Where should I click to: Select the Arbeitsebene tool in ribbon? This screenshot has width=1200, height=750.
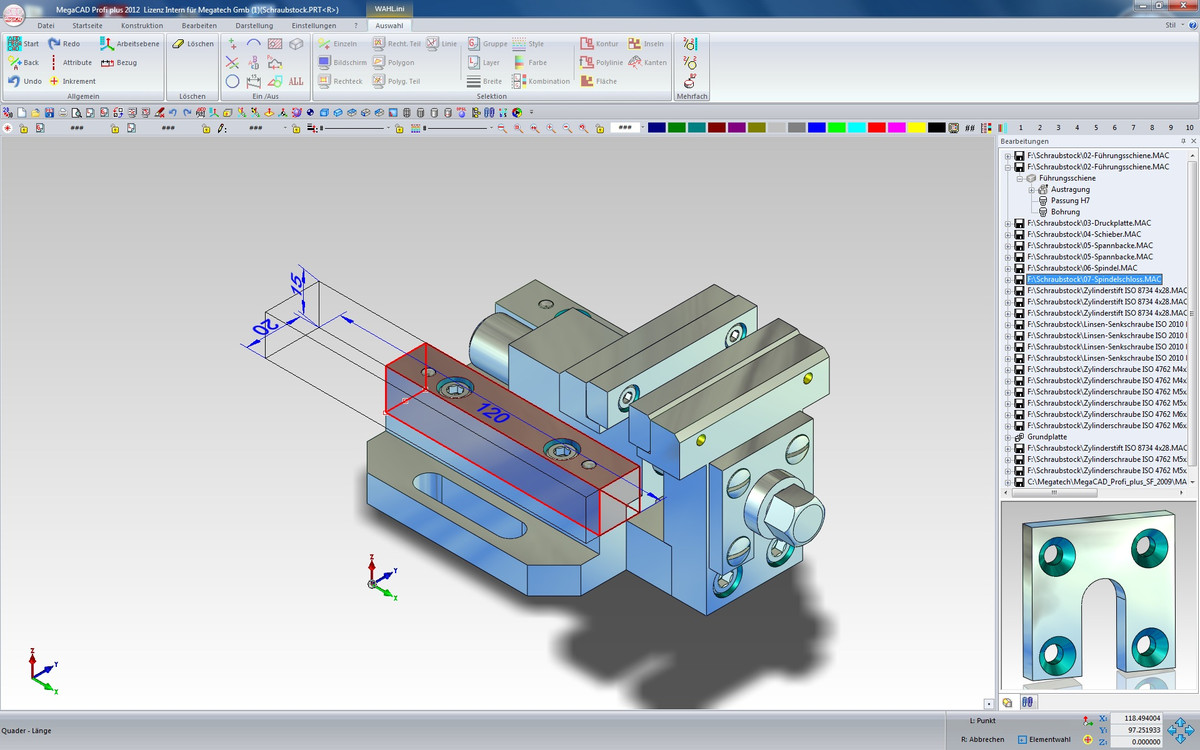[x=107, y=44]
